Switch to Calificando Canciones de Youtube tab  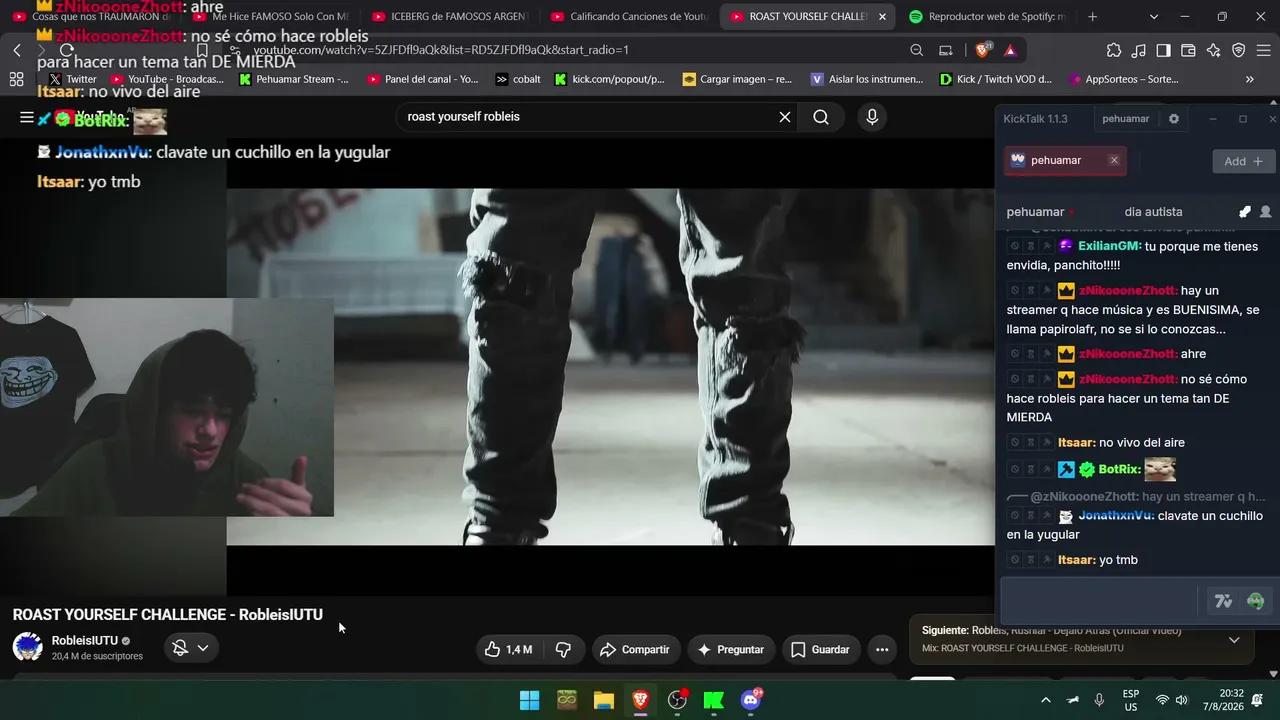coord(628,17)
